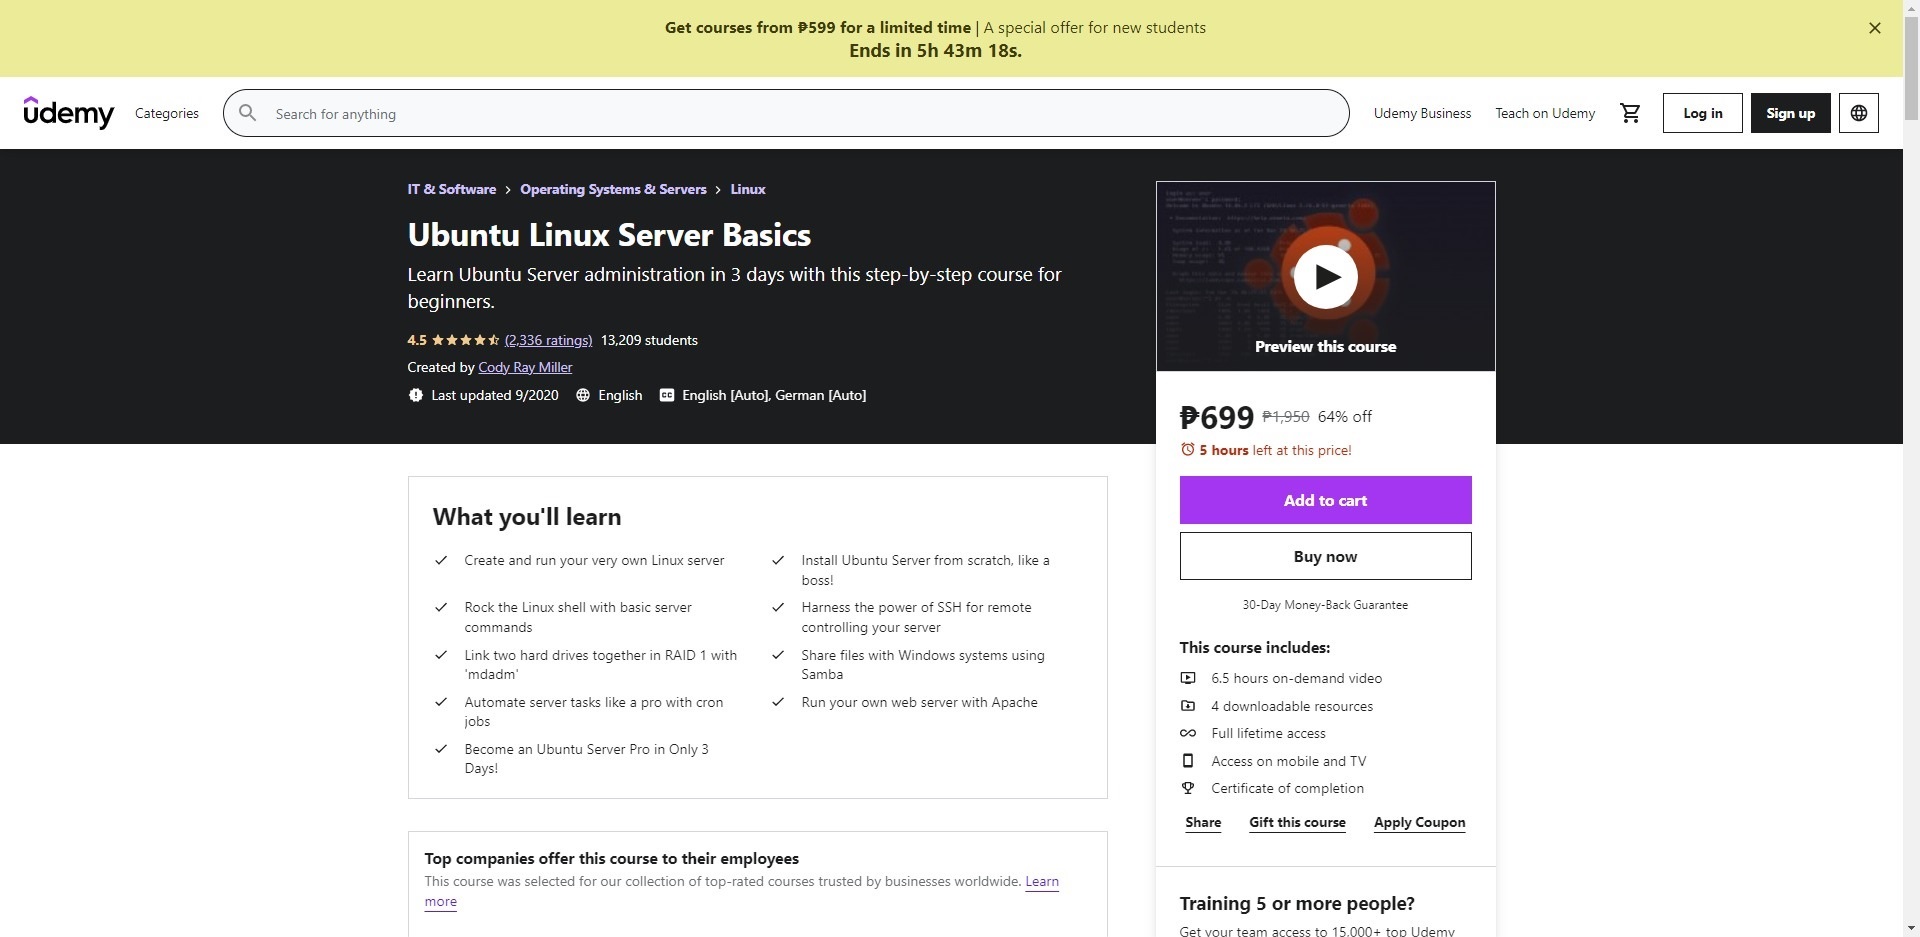This screenshot has width=1920, height=937.
Task: Click checkmark beside Become an Ubuntu Server Pro
Action: click(441, 749)
